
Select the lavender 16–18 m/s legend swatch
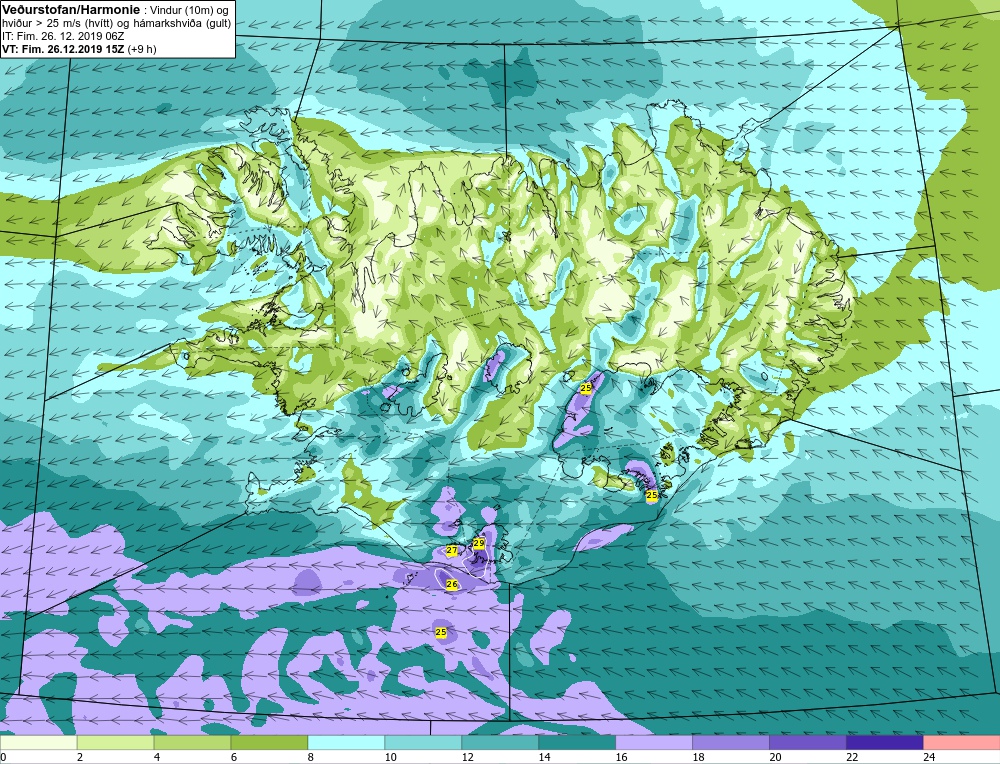pos(654,743)
